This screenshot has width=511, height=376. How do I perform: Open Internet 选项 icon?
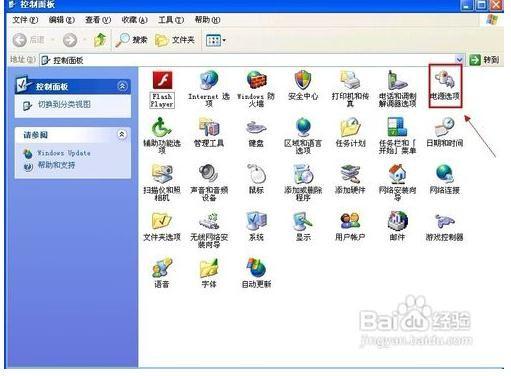(209, 89)
